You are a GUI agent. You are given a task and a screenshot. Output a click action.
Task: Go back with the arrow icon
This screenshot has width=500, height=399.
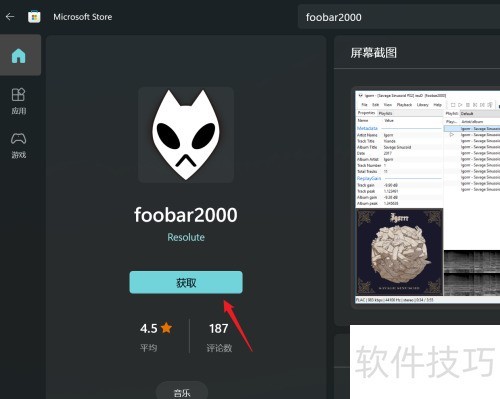coord(10,17)
